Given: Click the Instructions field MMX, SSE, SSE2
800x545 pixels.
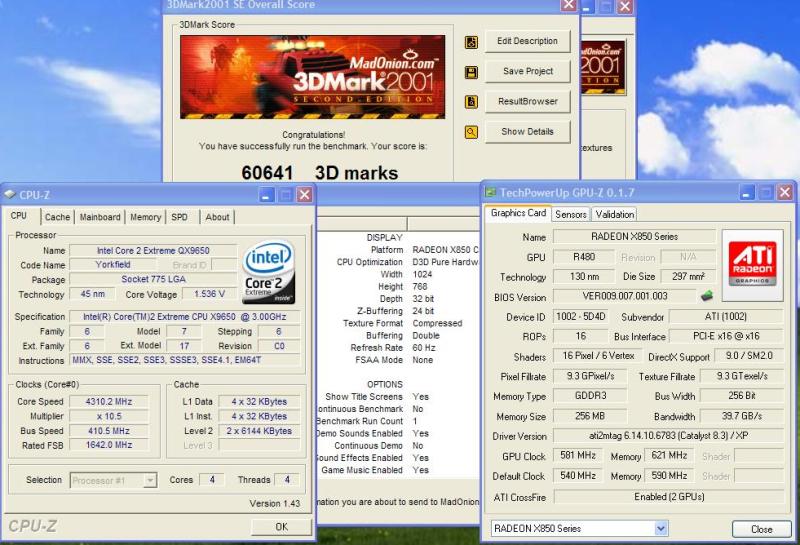Looking at the screenshot, I should coord(184,360).
